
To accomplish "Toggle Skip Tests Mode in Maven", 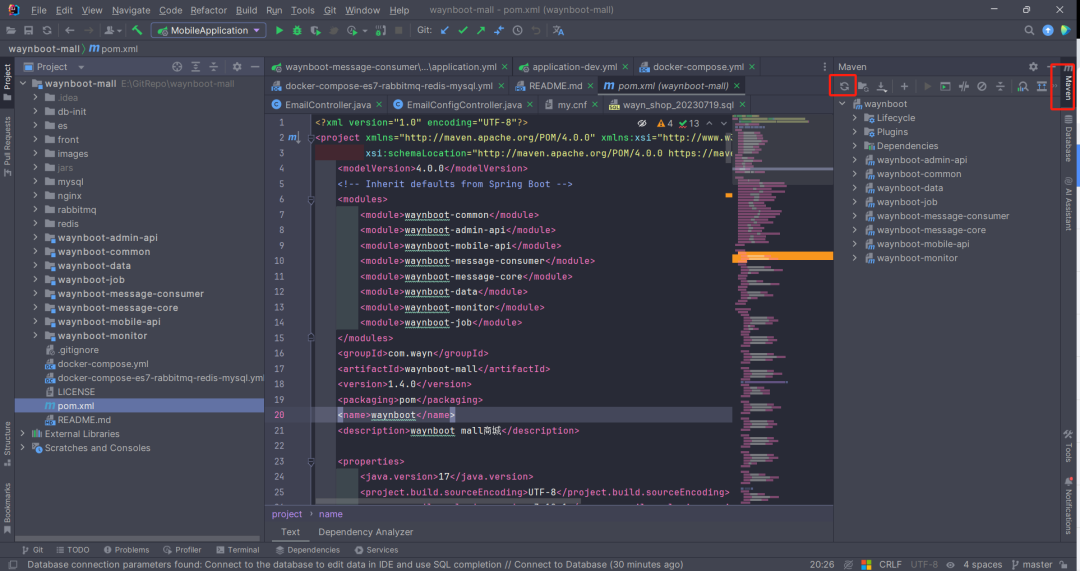I will coord(982,86).
